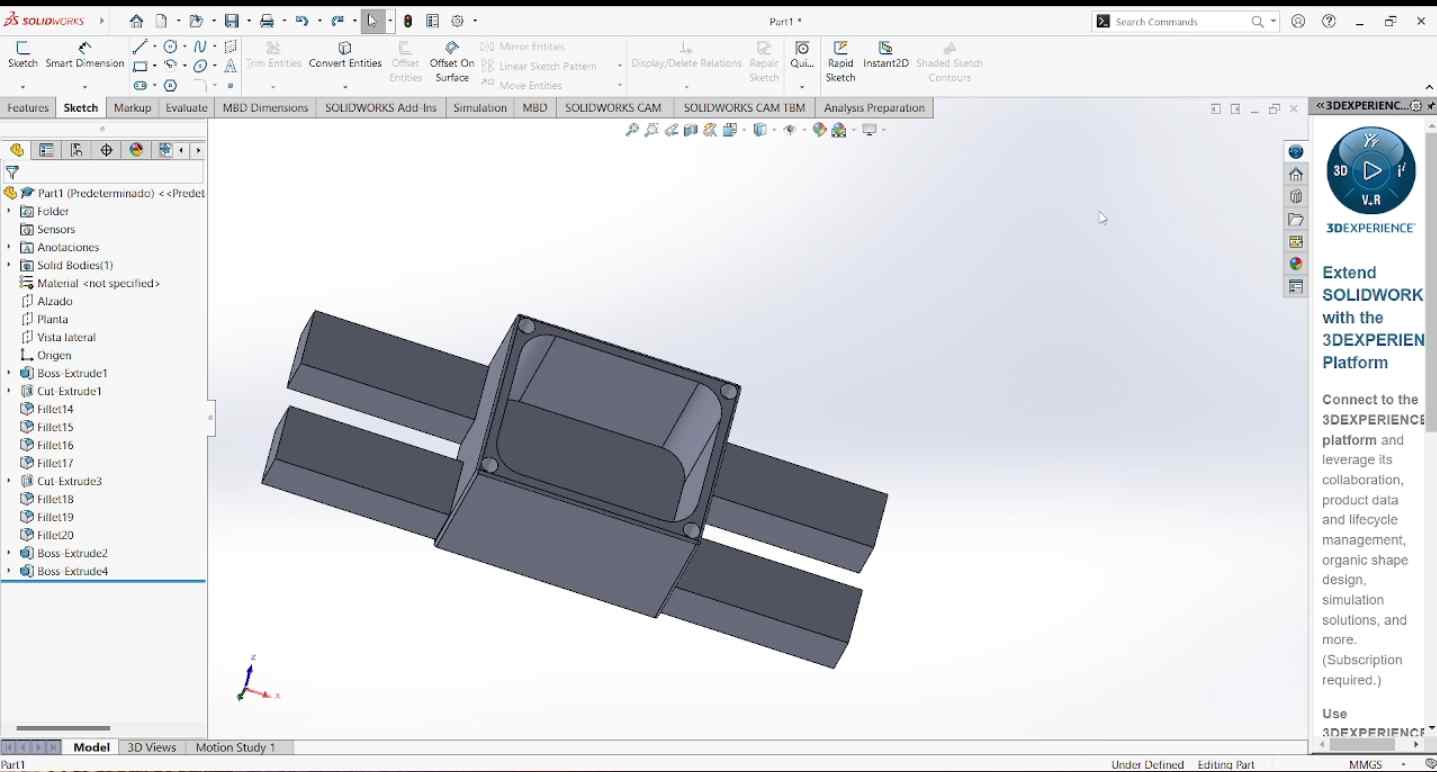Image resolution: width=1437 pixels, height=772 pixels.
Task: Create a new document with the New icon
Action: [x=161, y=21]
